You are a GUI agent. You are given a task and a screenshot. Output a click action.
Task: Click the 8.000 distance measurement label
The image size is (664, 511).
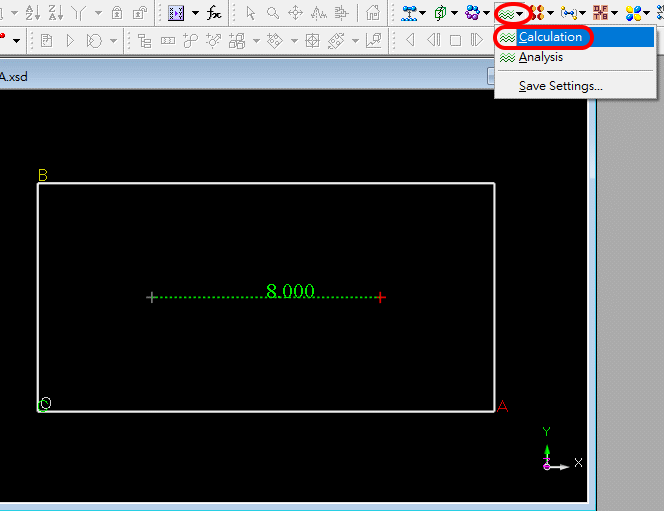click(x=290, y=291)
